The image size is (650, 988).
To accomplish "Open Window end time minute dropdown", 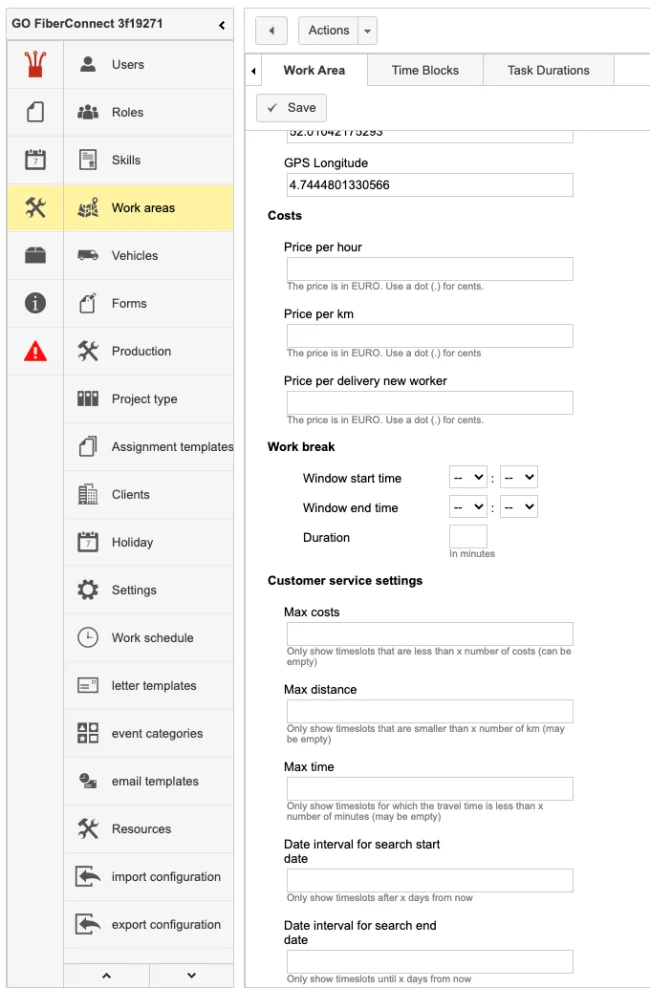I will [x=519, y=507].
